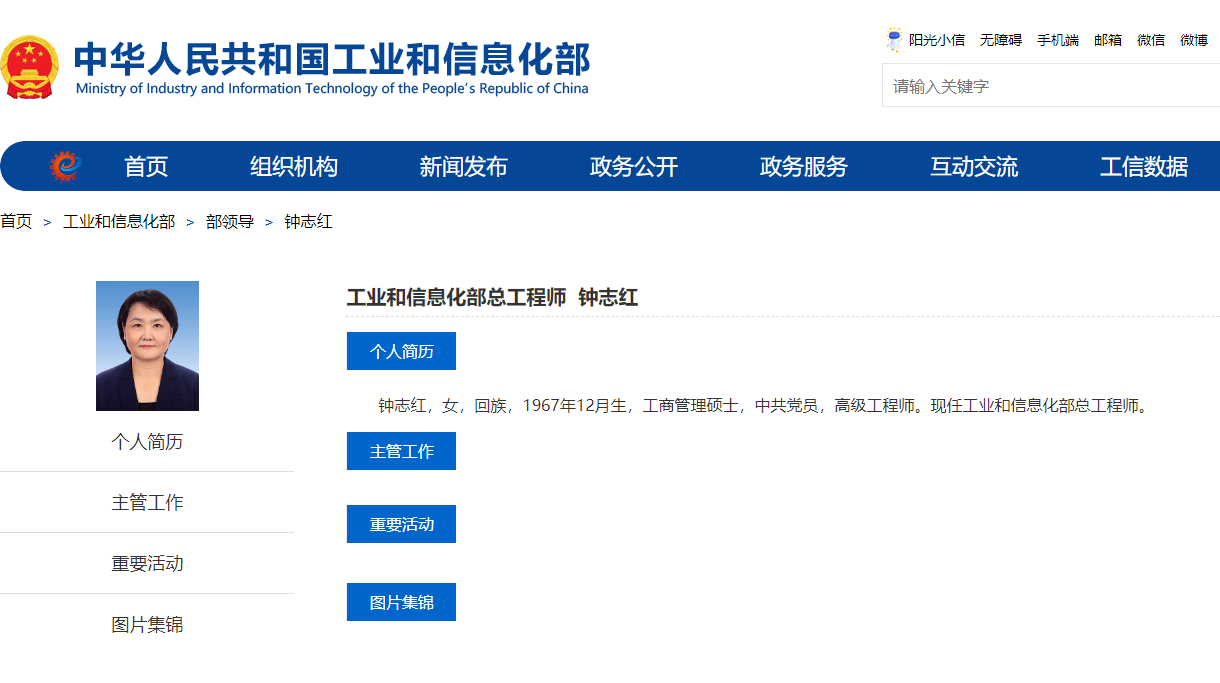Open the 手机端 mobile version link
Image resolution: width=1220 pixels, height=683 pixels.
tap(1057, 40)
